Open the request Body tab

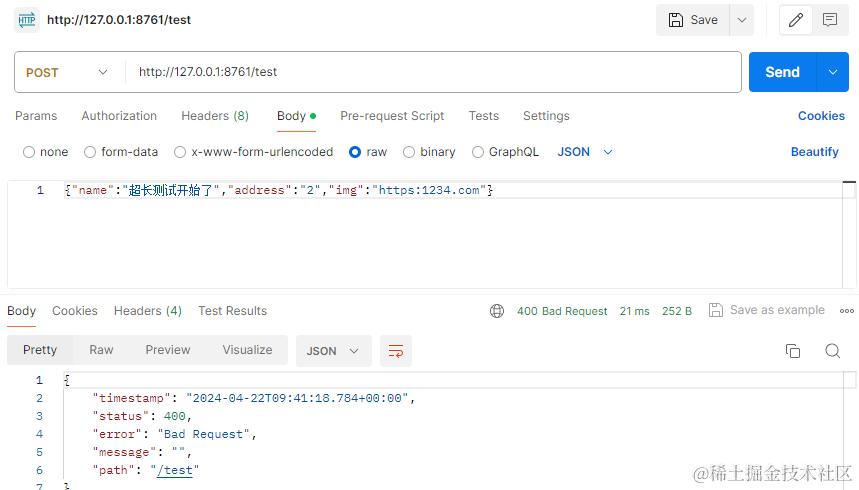pyautogui.click(x=296, y=116)
